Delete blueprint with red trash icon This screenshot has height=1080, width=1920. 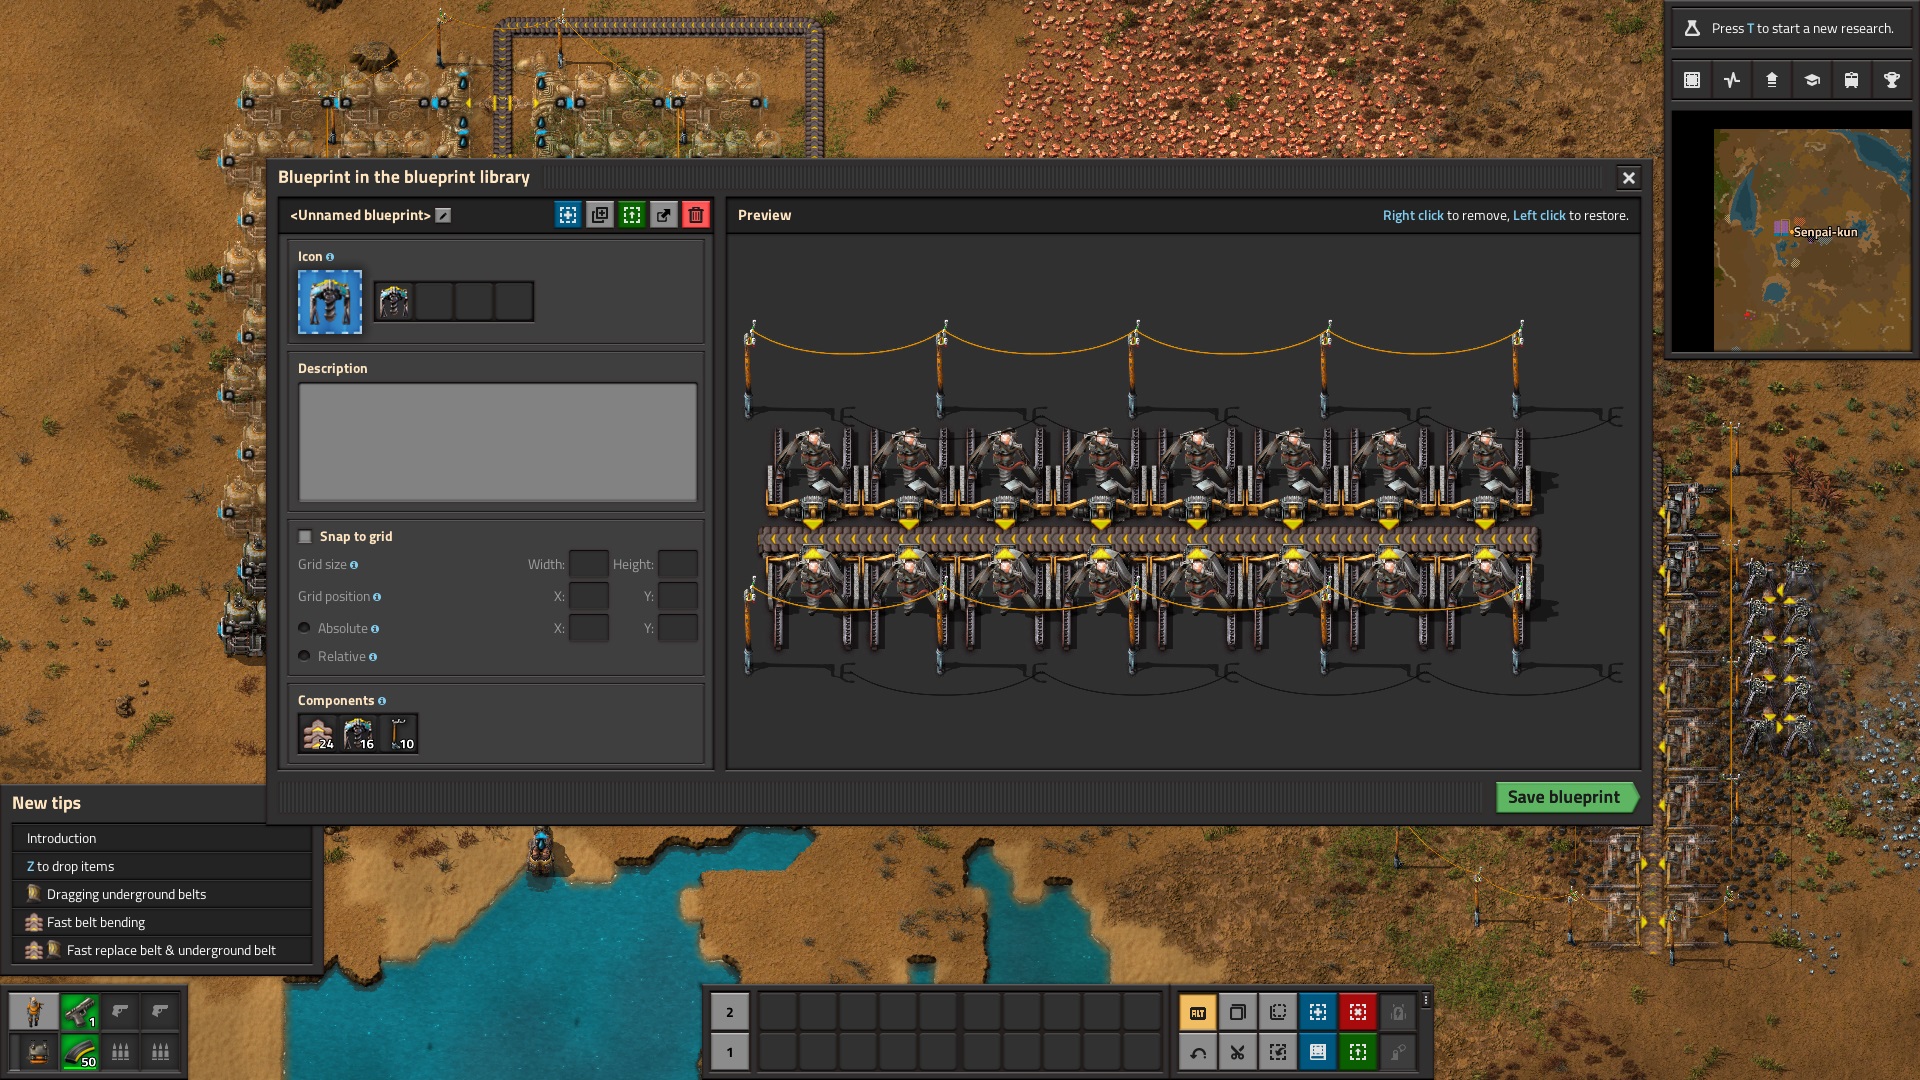(696, 215)
